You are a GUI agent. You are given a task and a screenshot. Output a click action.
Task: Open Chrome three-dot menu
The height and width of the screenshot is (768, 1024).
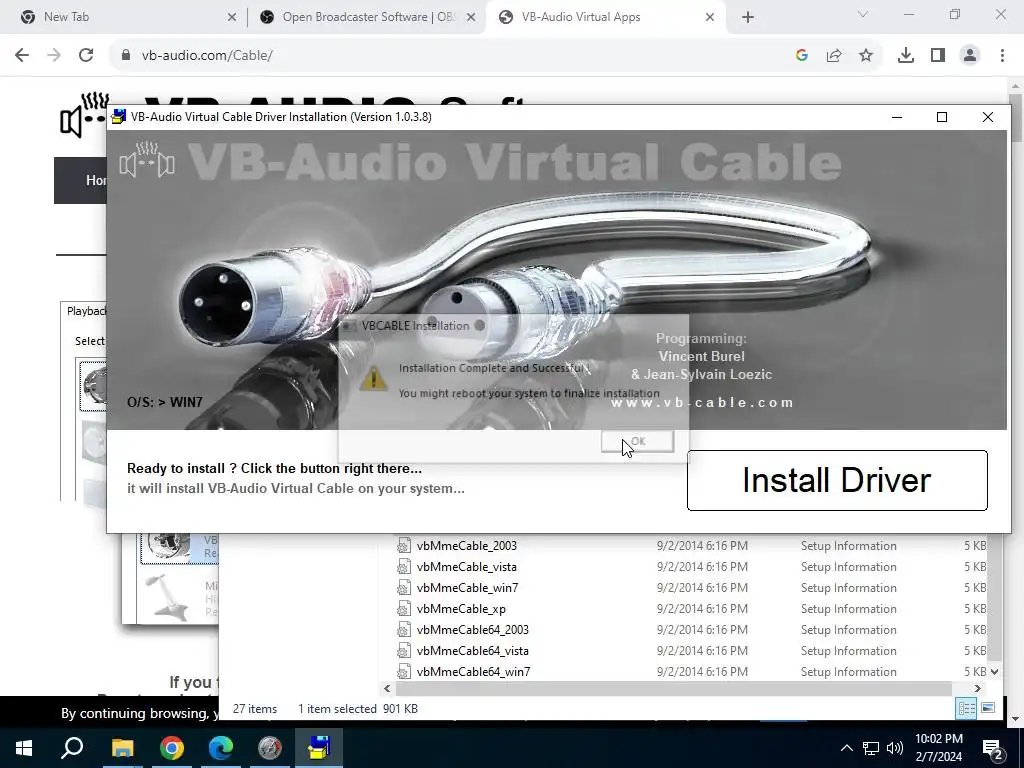[x=1002, y=56]
